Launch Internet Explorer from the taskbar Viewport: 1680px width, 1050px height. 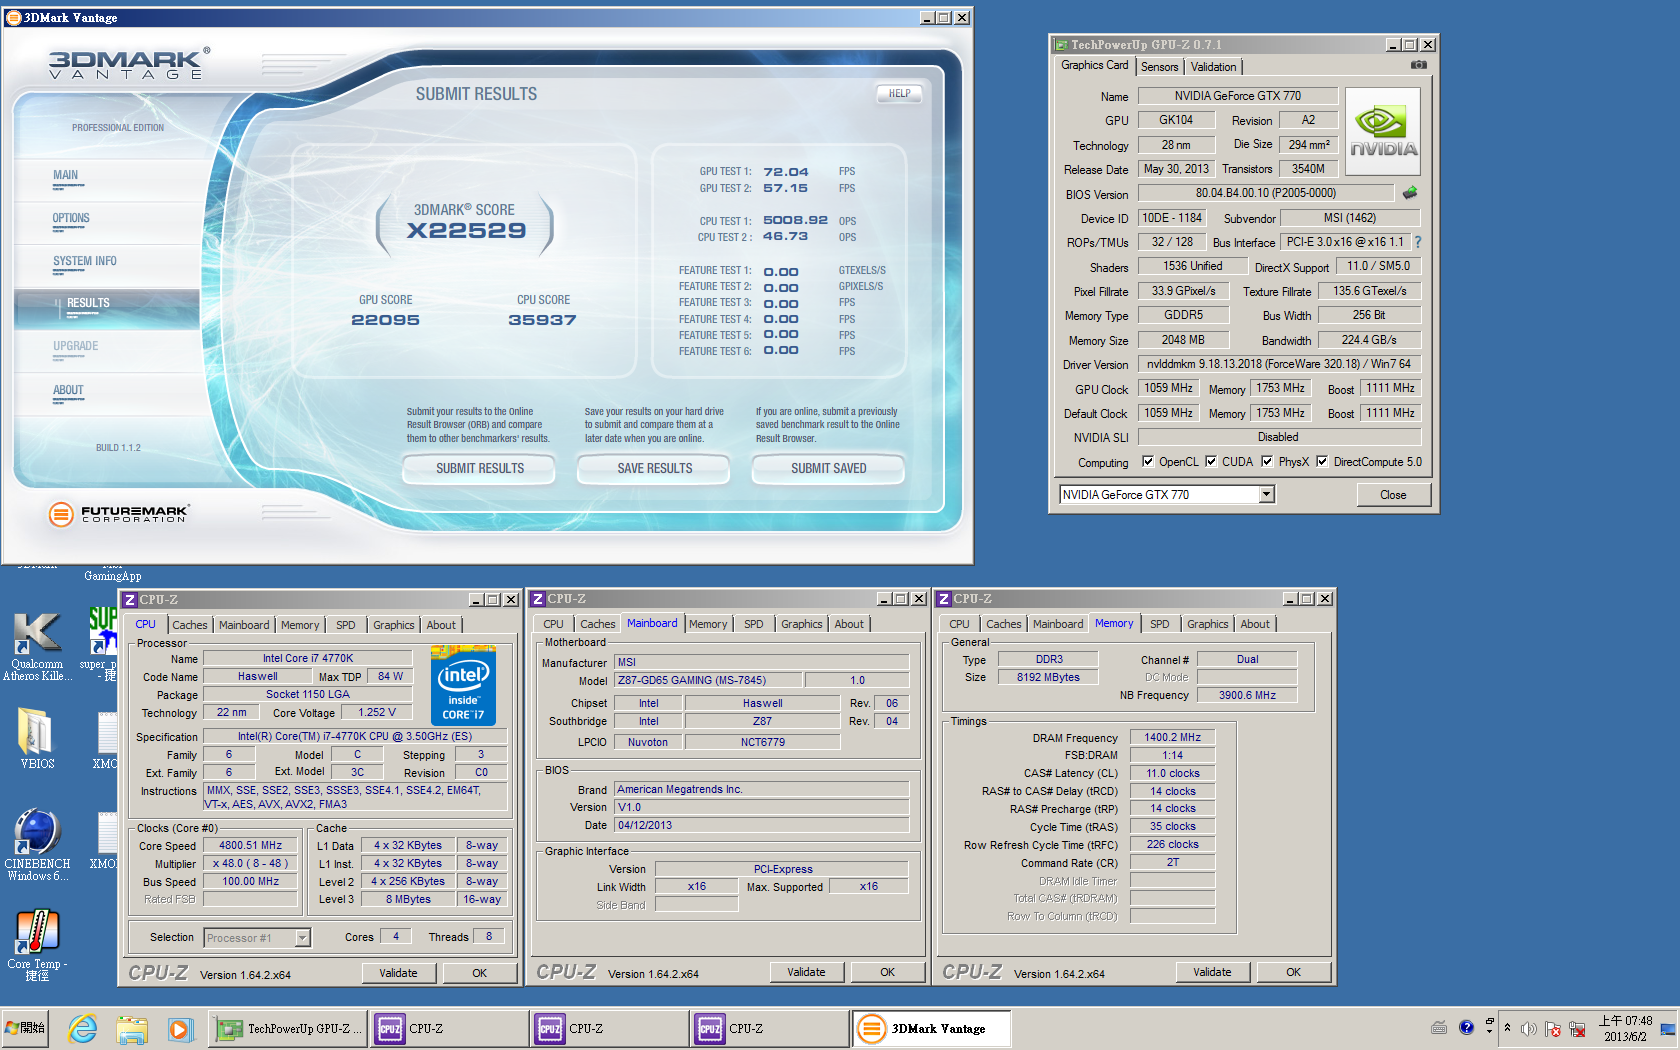pyautogui.click(x=83, y=1028)
